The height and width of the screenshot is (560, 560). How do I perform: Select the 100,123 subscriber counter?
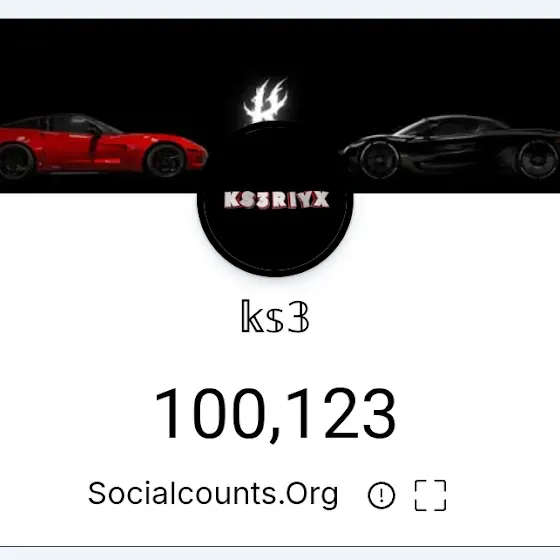pyautogui.click(x=275, y=414)
